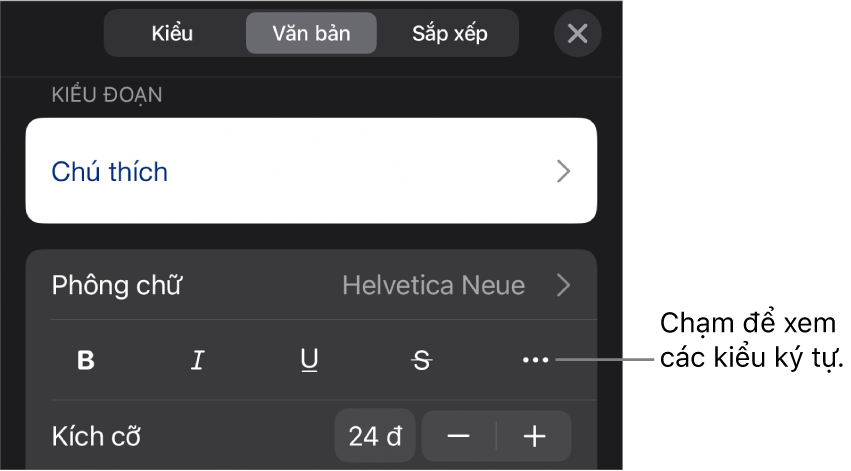
Task: Toggle Italic text formatting
Action: coord(198,361)
